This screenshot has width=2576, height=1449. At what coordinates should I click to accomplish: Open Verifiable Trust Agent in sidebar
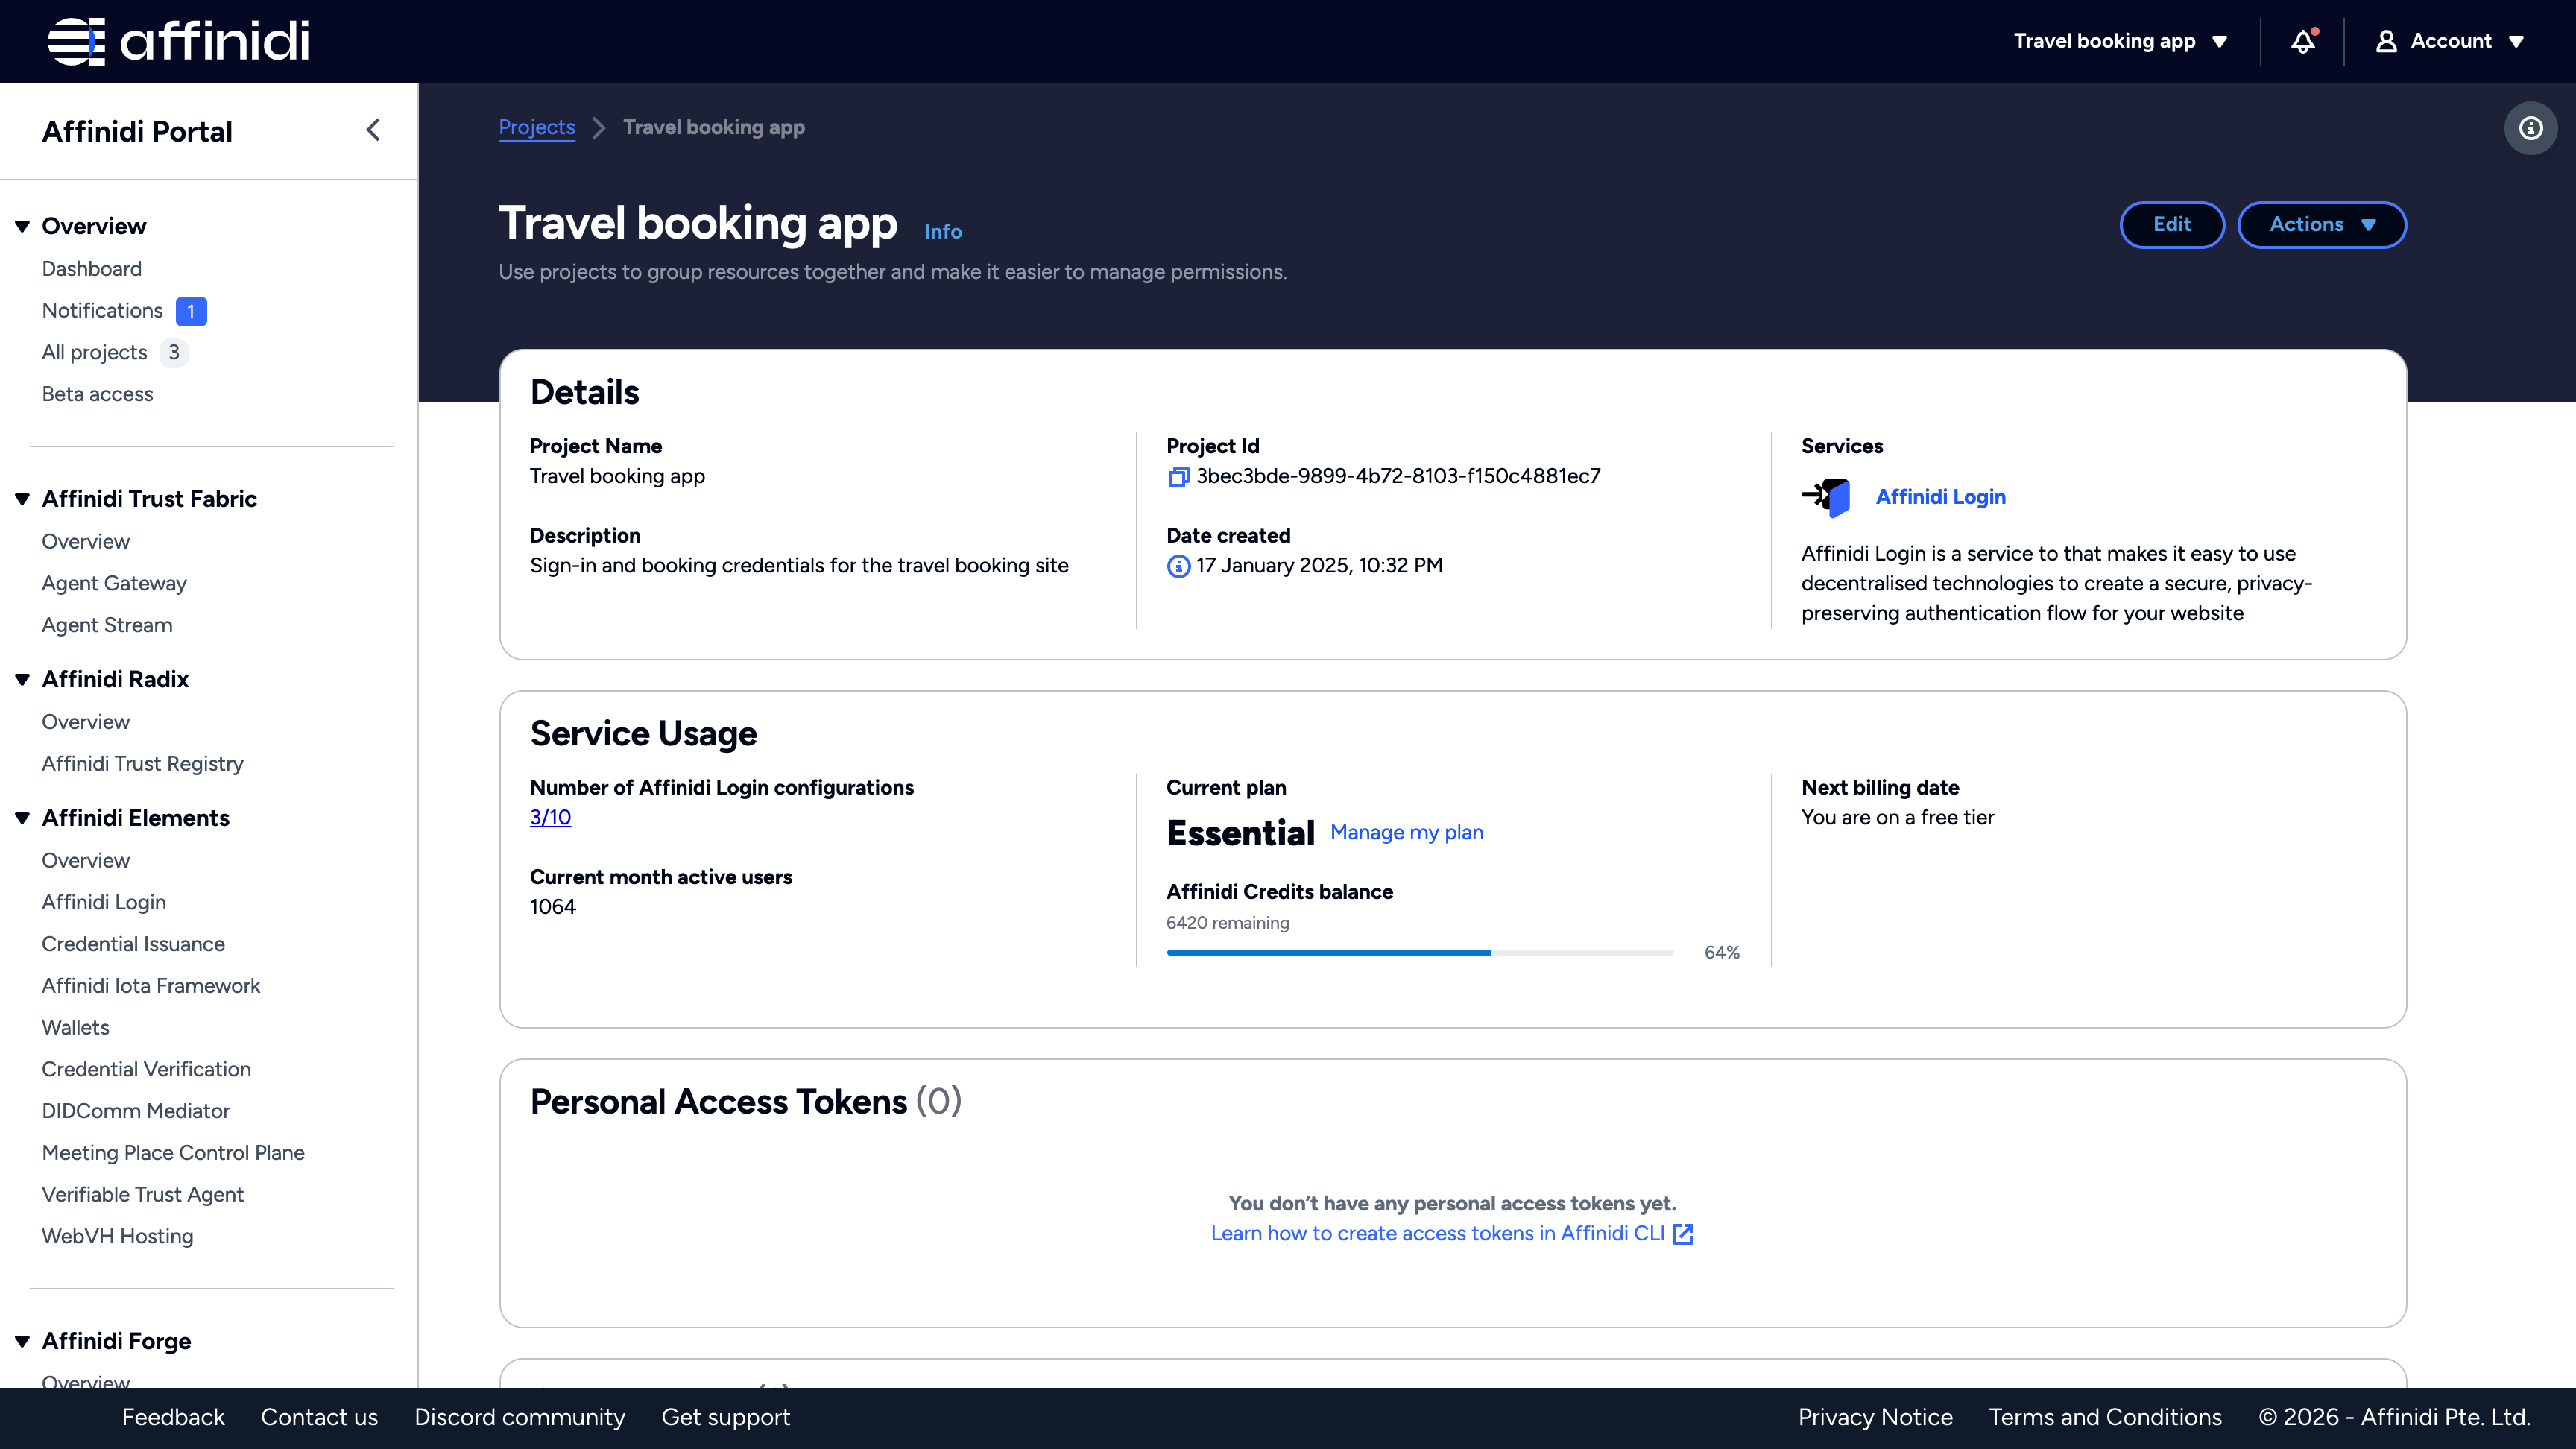[143, 1195]
